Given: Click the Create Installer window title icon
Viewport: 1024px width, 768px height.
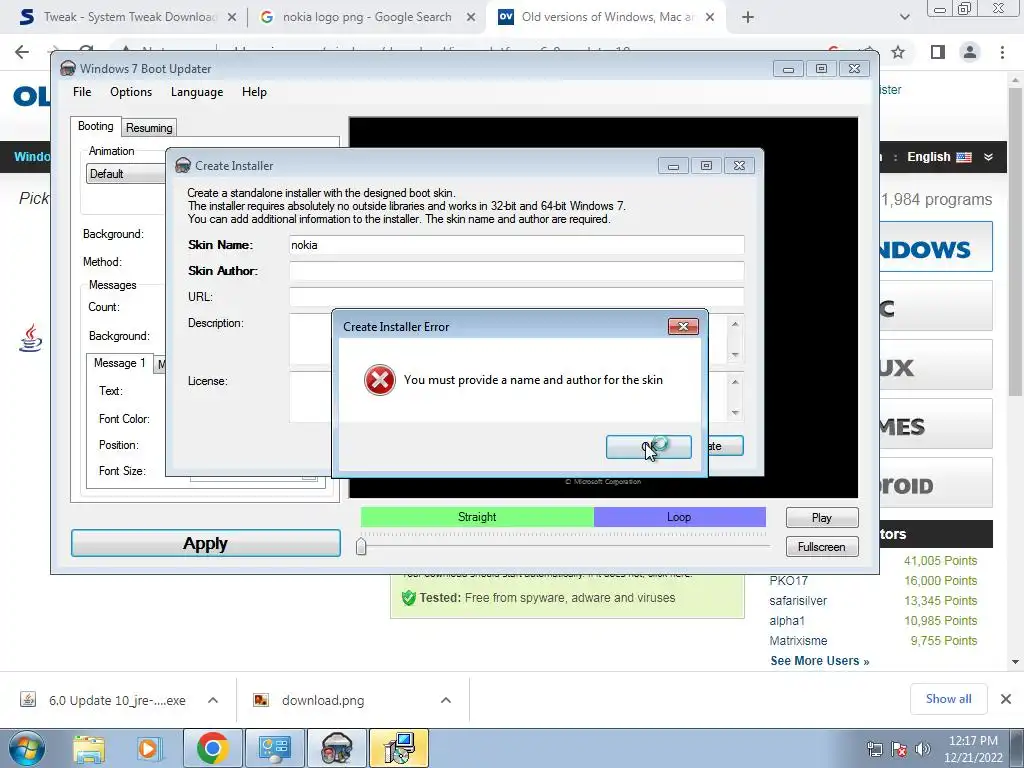Looking at the screenshot, I should 183,166.
